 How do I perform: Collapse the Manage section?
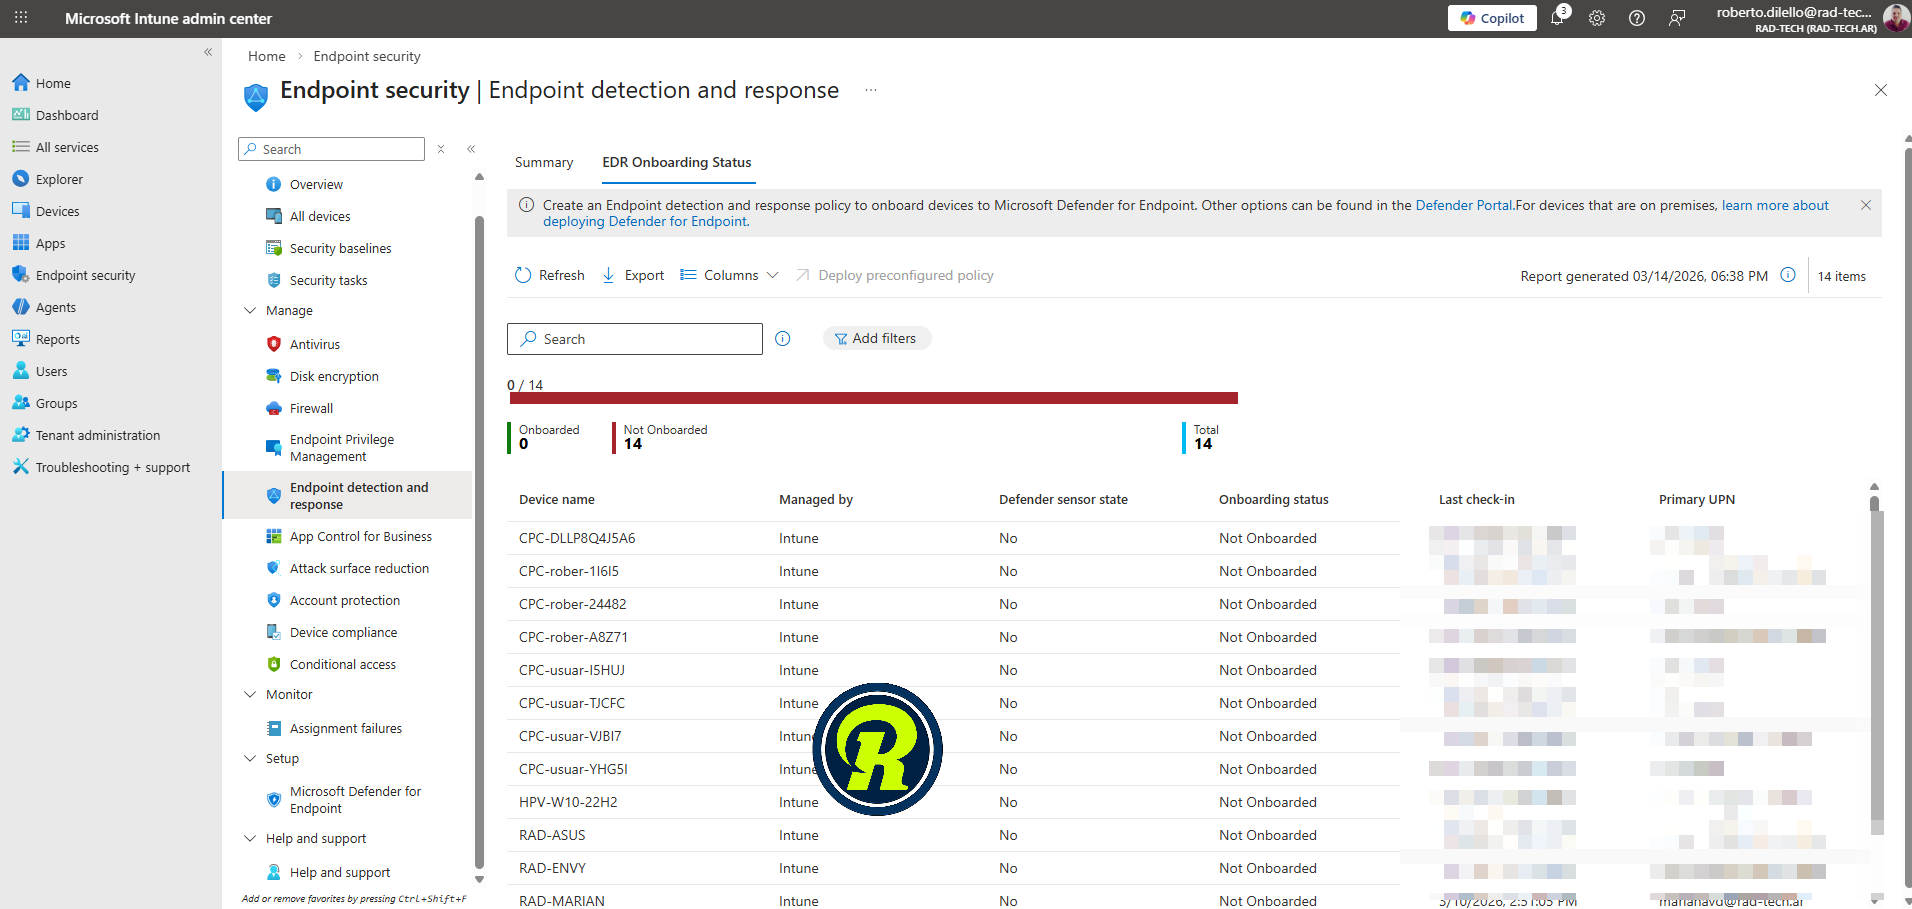click(x=250, y=311)
